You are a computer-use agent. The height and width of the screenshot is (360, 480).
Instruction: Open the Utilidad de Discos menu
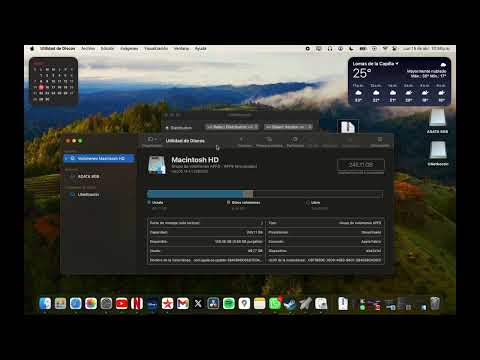pos(57,49)
